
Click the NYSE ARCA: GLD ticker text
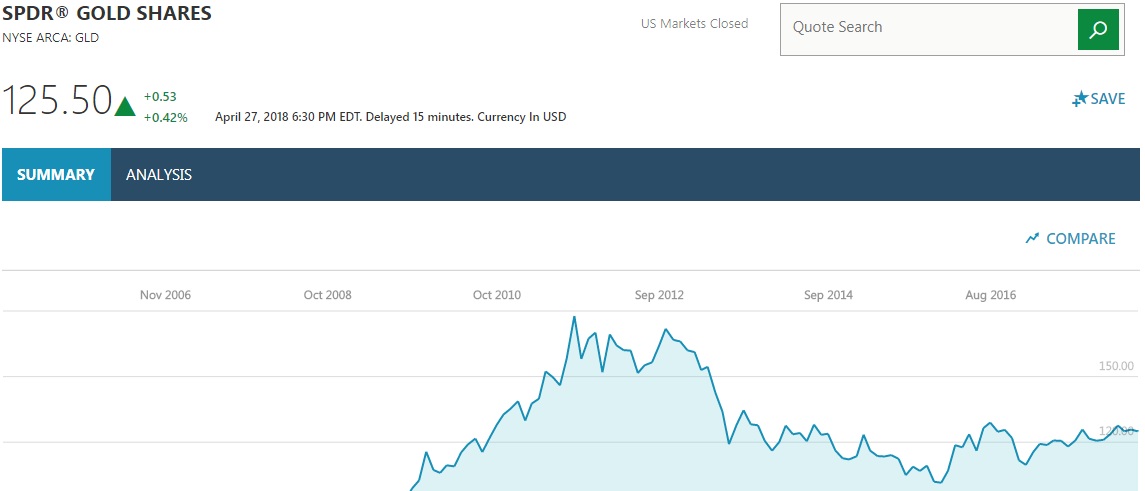(x=50, y=38)
